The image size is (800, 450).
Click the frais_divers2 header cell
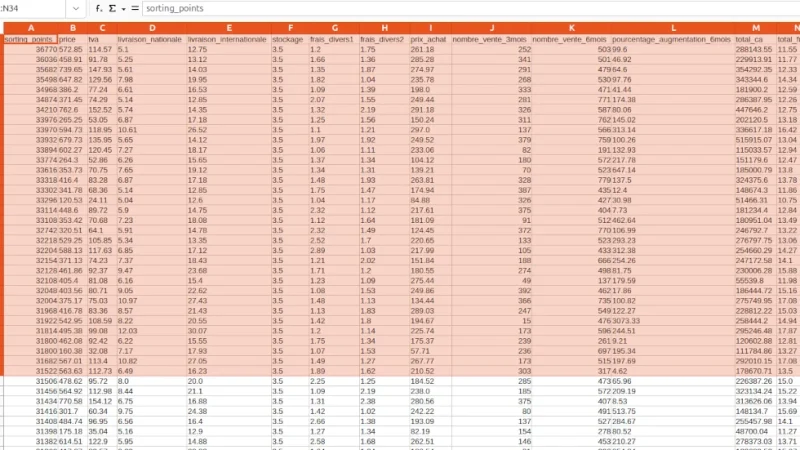384,39
